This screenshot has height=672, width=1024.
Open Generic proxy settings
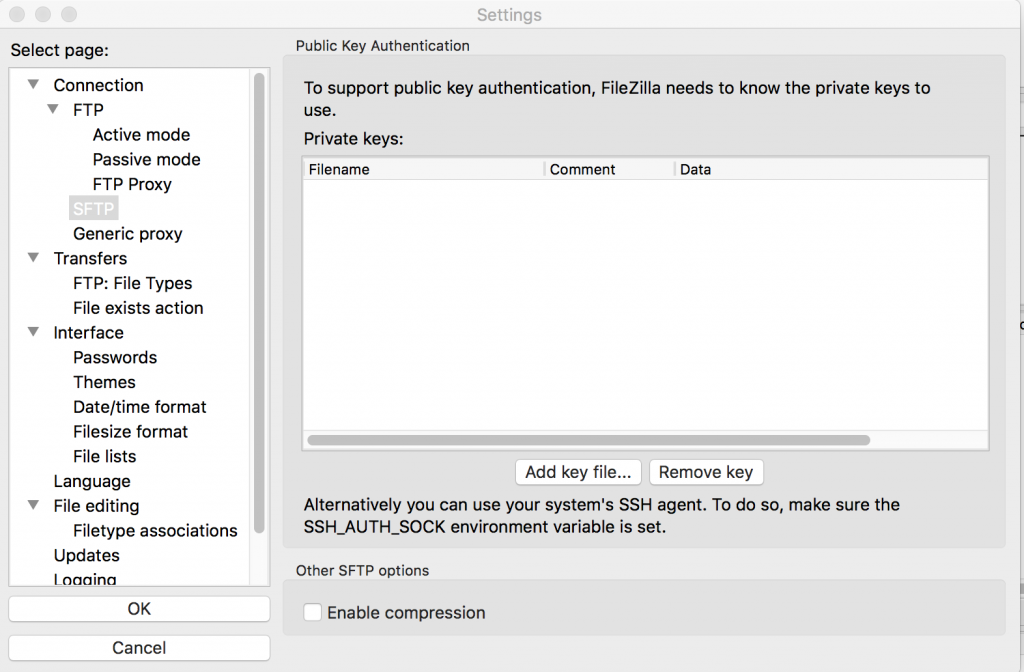point(127,234)
